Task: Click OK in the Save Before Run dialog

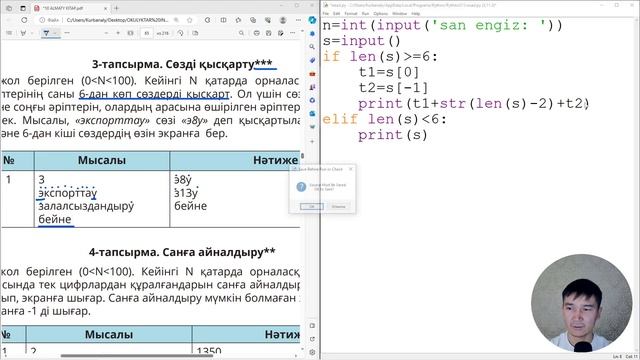Action: pos(312,207)
